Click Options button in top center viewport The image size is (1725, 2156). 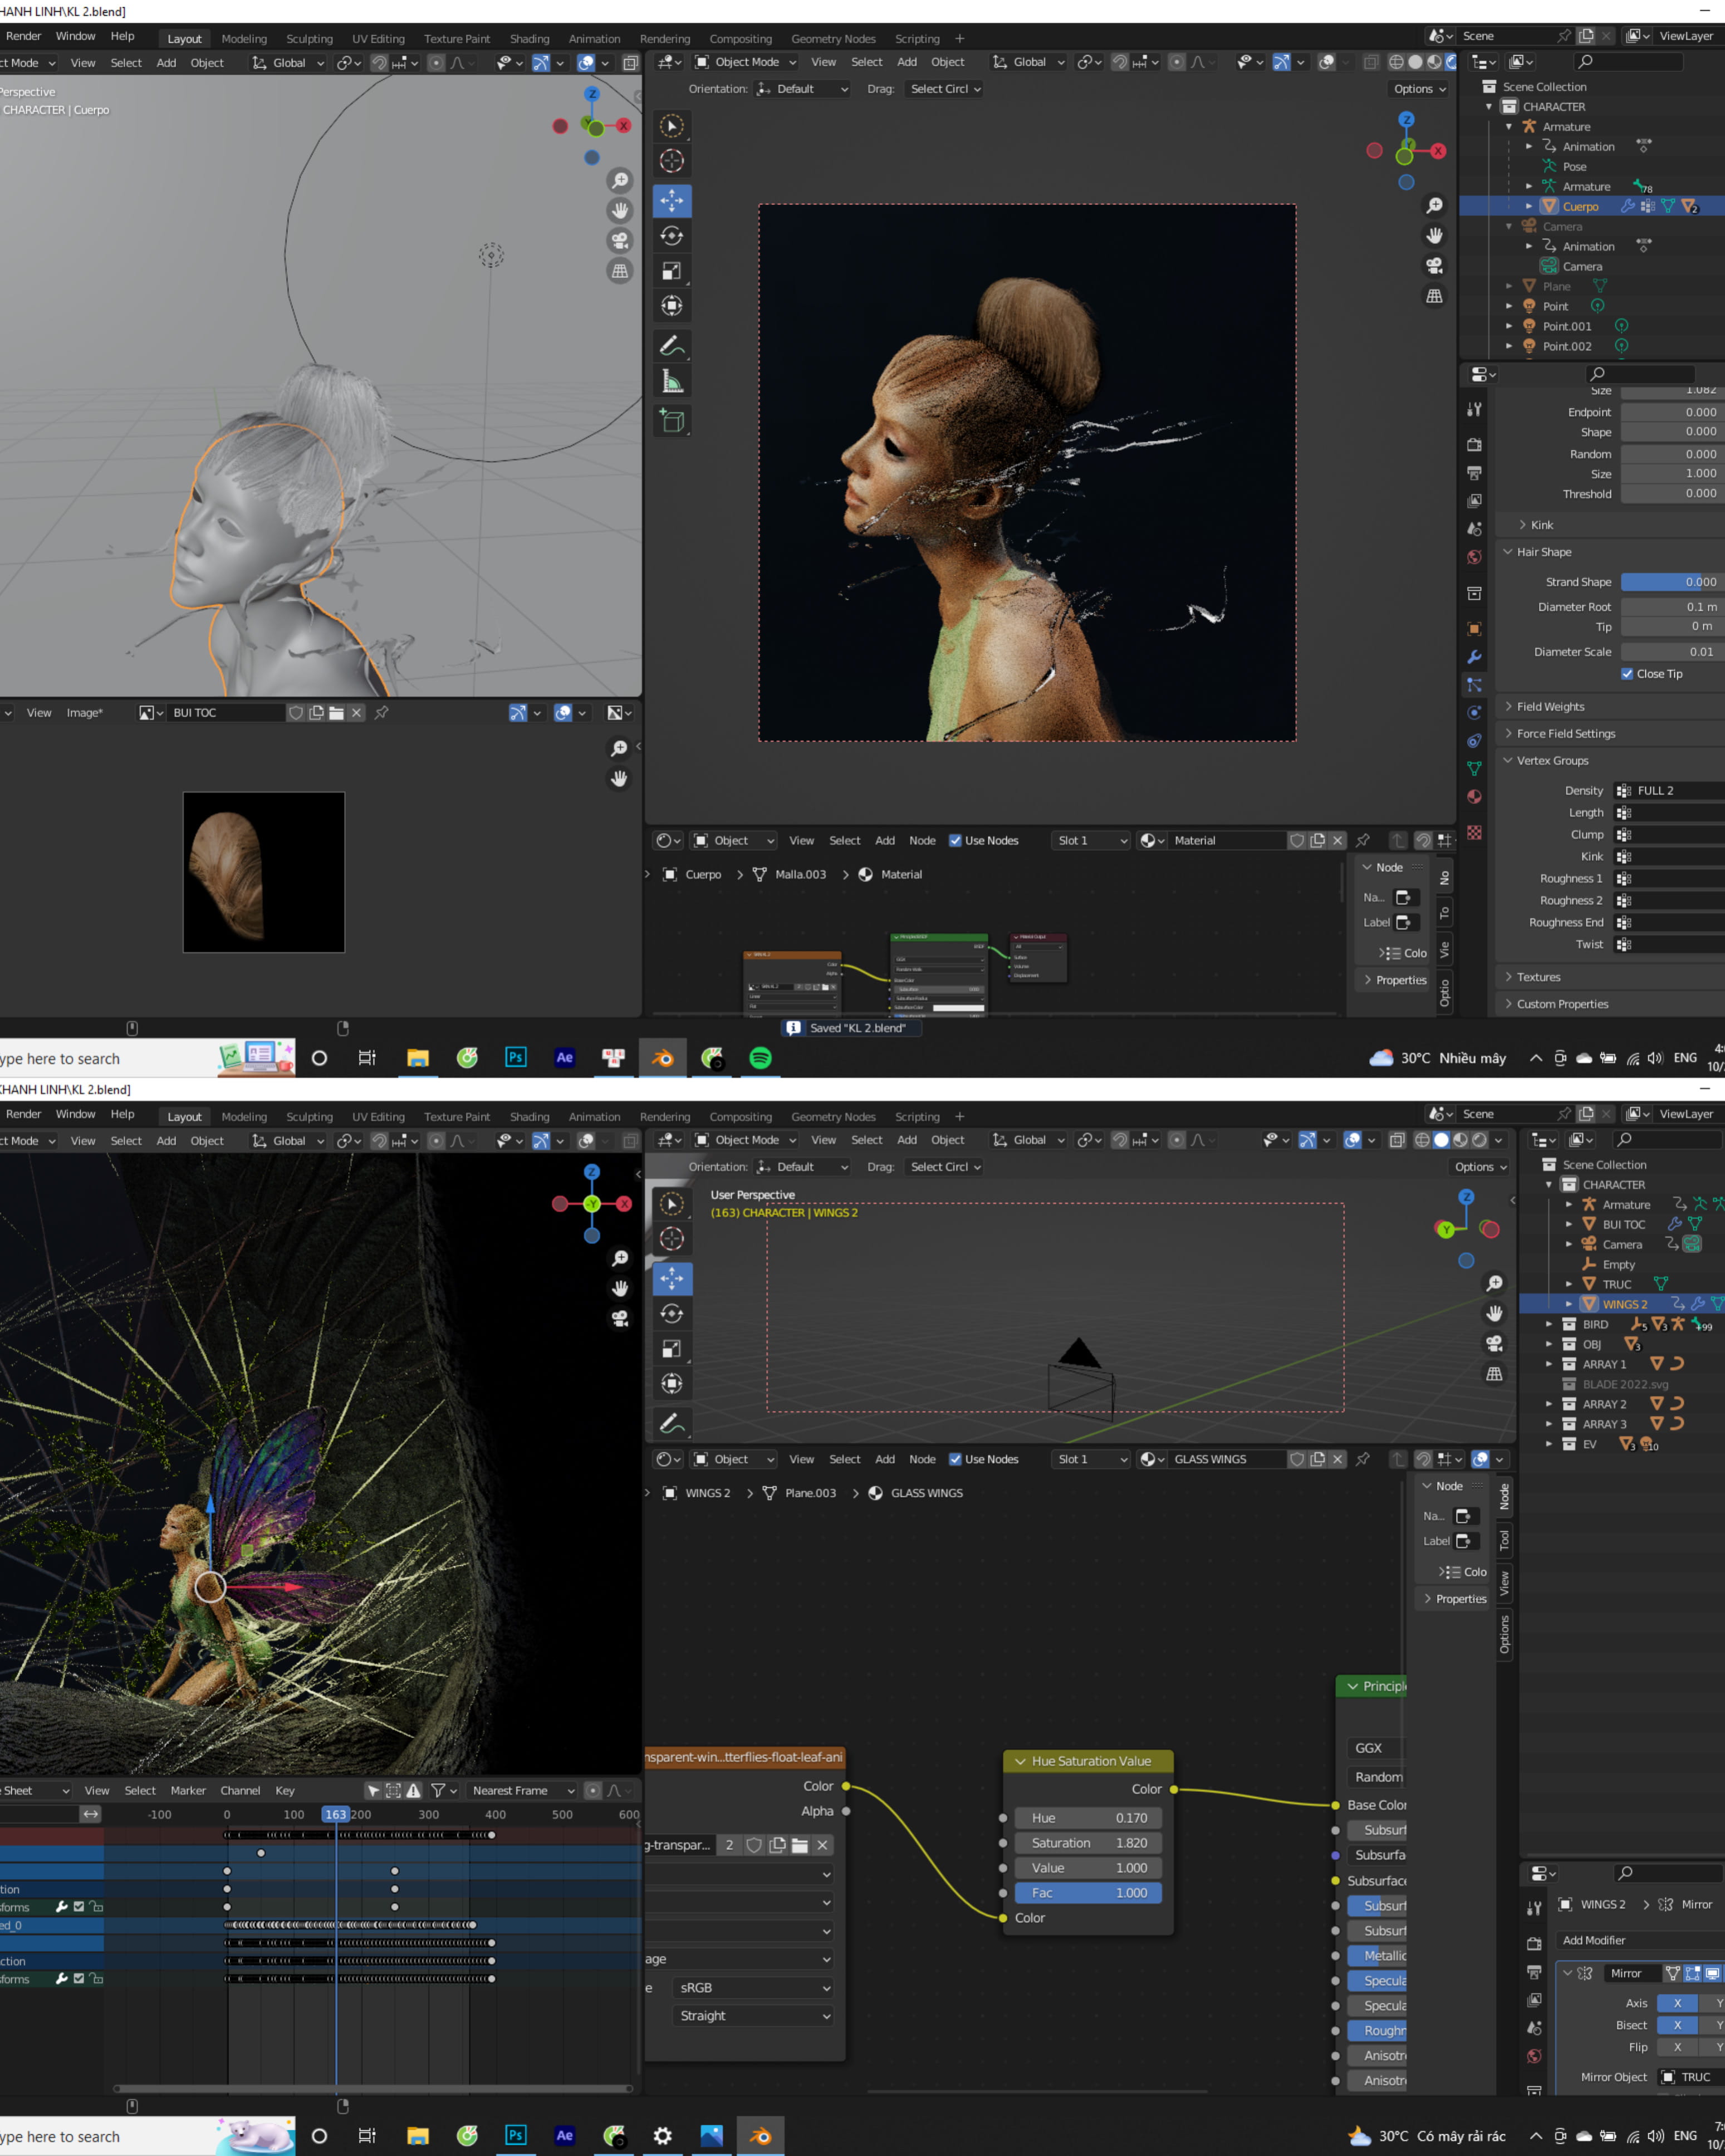click(1419, 89)
